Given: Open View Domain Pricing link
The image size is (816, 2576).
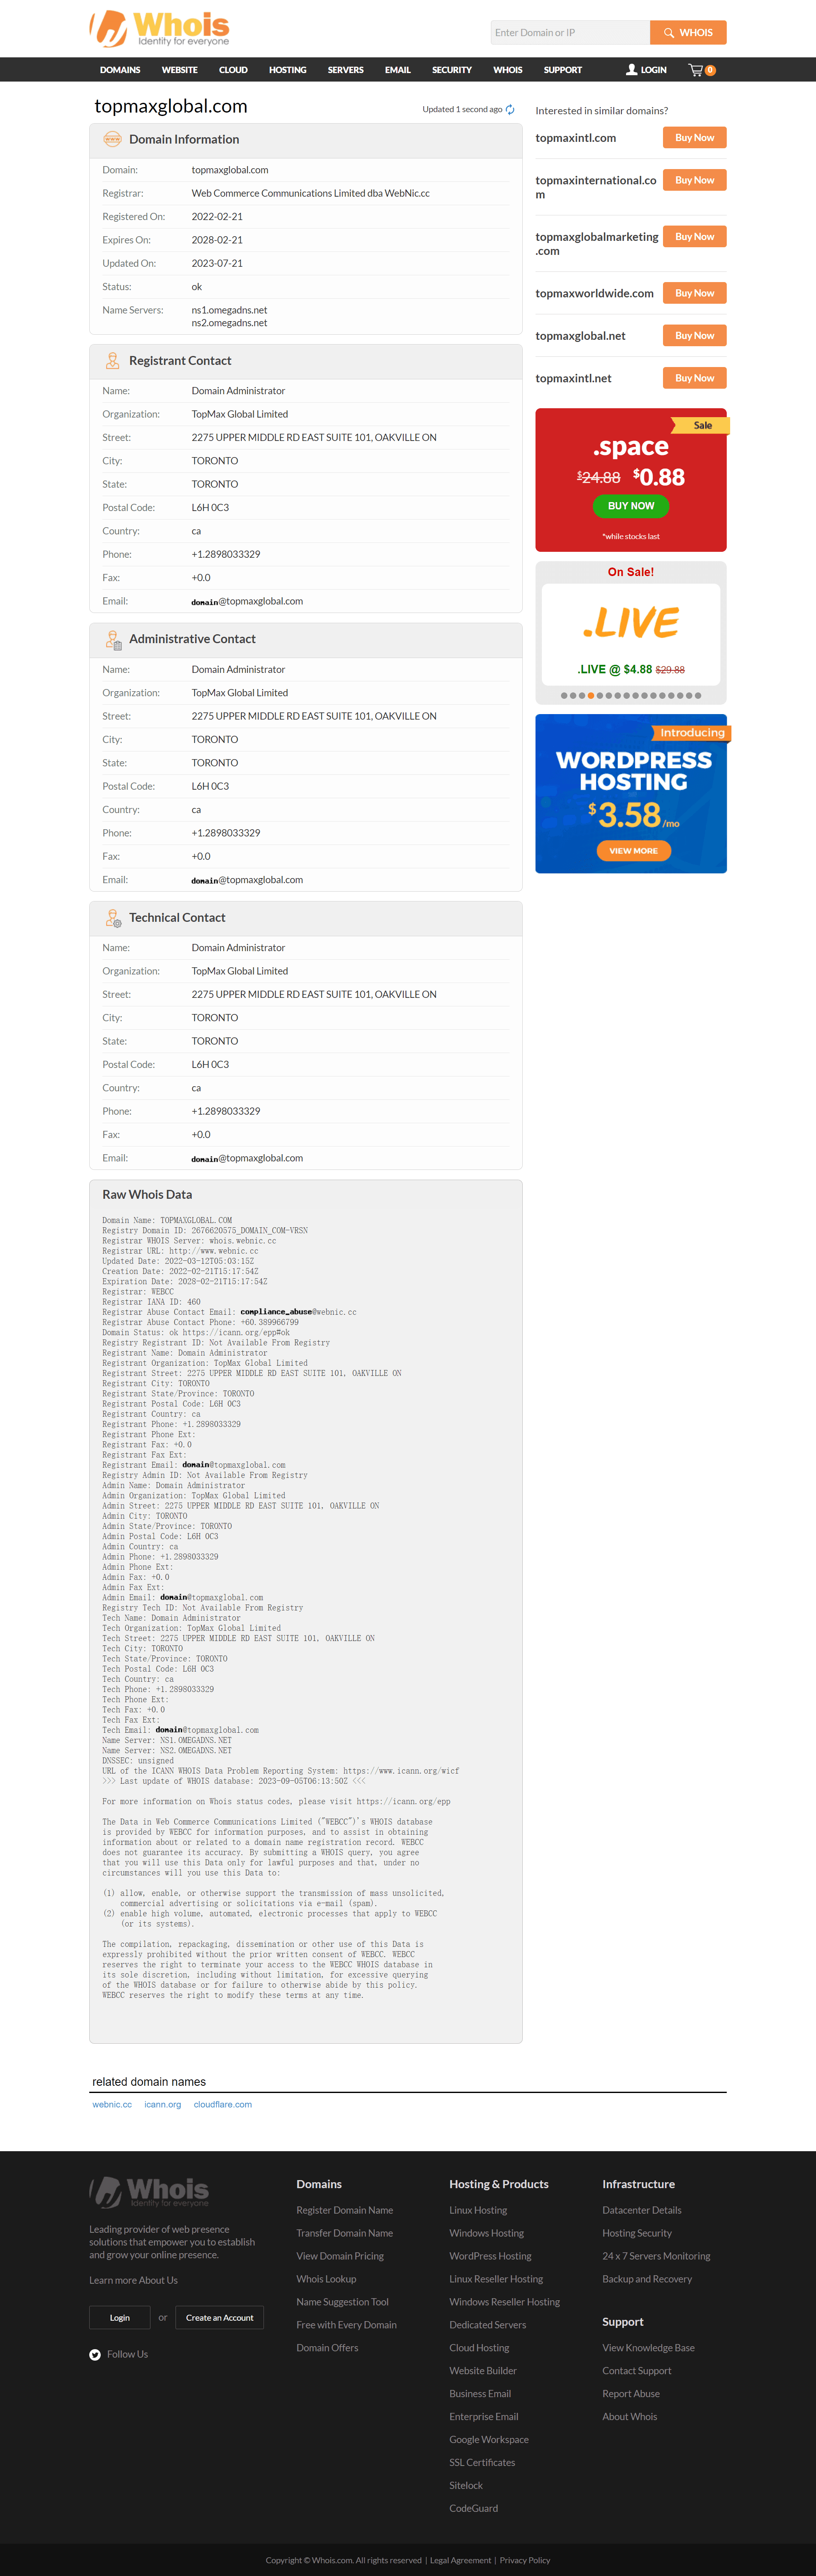Looking at the screenshot, I should click(x=340, y=2256).
